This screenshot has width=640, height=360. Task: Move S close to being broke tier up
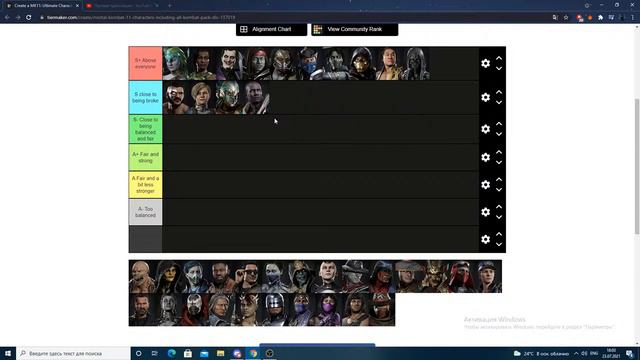pos(499,92)
